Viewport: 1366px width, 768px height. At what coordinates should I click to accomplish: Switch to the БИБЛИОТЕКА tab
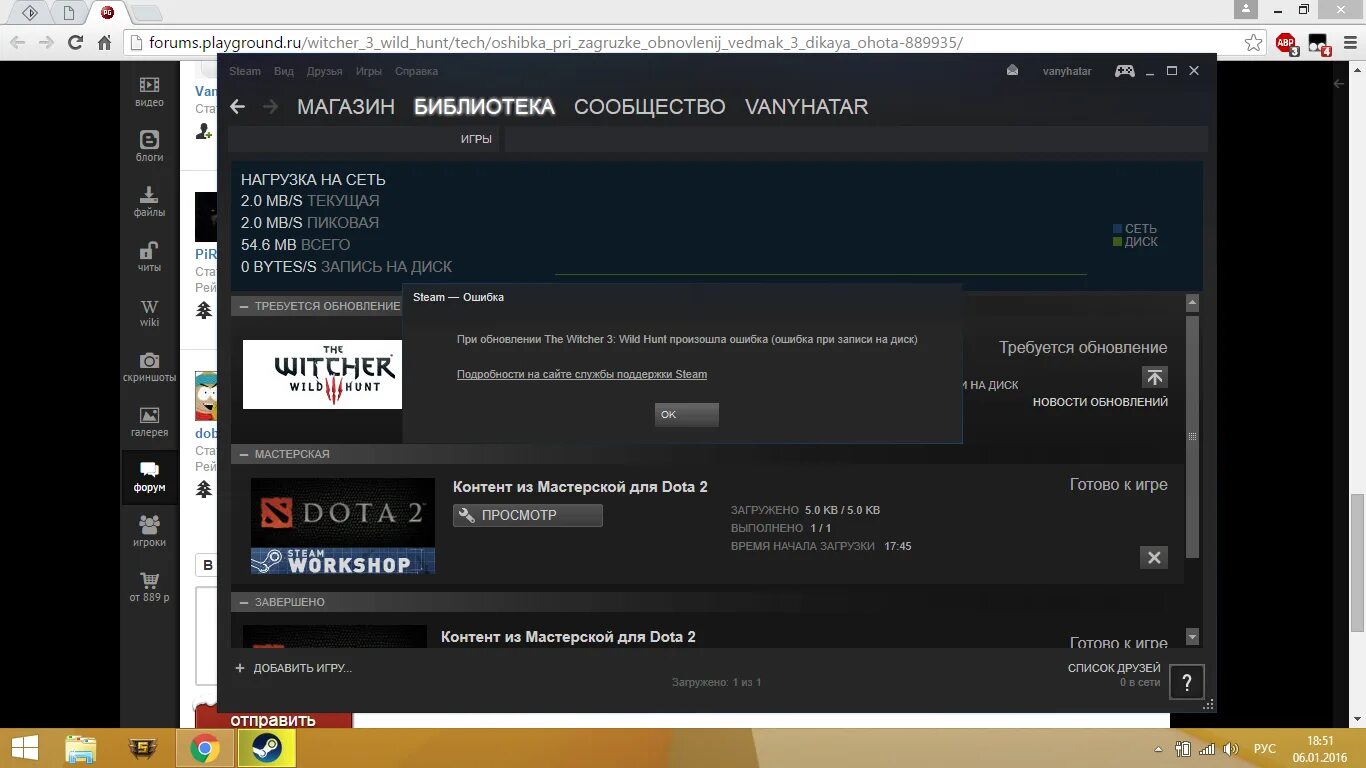tap(484, 107)
